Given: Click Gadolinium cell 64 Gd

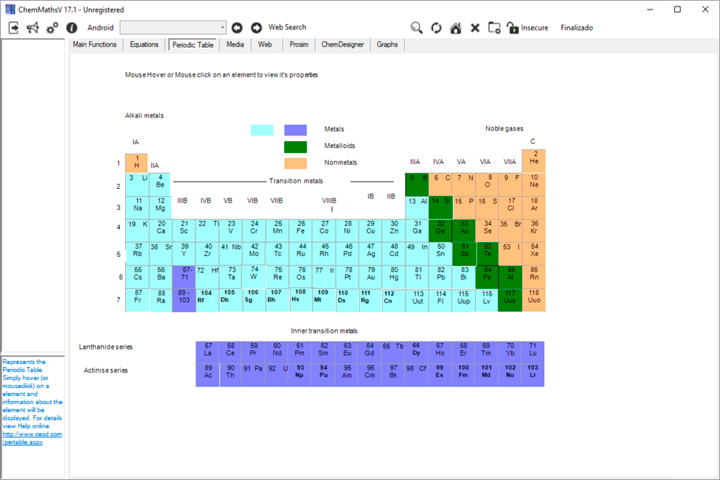Looking at the screenshot, I should tap(370, 352).
